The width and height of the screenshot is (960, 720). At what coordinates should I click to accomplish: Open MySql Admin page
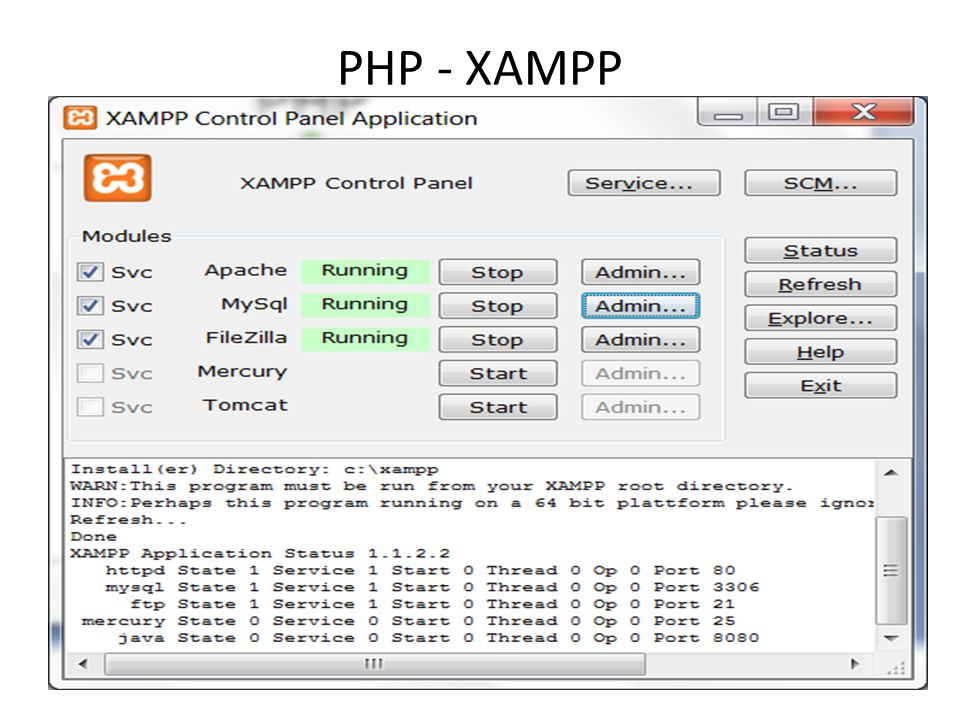coord(640,306)
